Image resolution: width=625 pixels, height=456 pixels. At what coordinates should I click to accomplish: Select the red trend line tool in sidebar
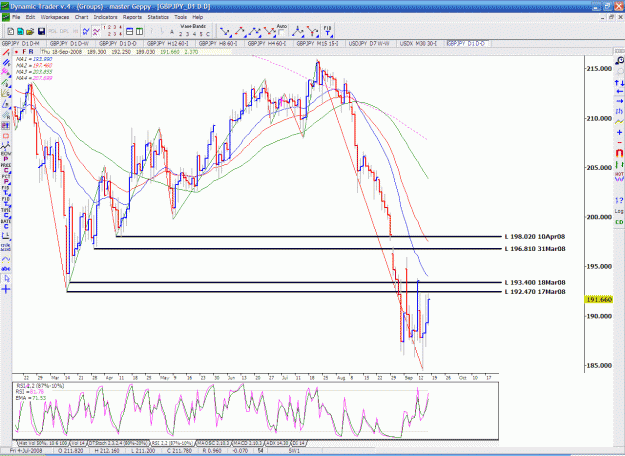(x=6, y=53)
